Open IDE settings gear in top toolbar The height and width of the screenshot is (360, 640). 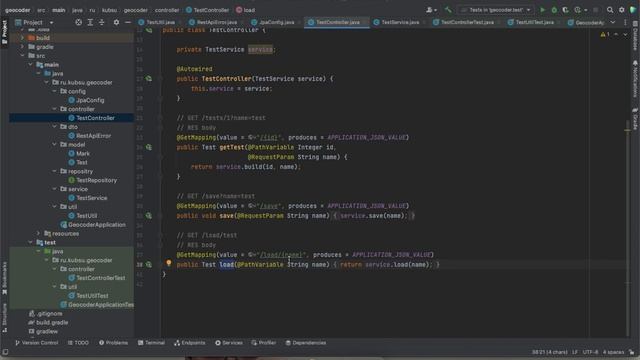[622, 10]
